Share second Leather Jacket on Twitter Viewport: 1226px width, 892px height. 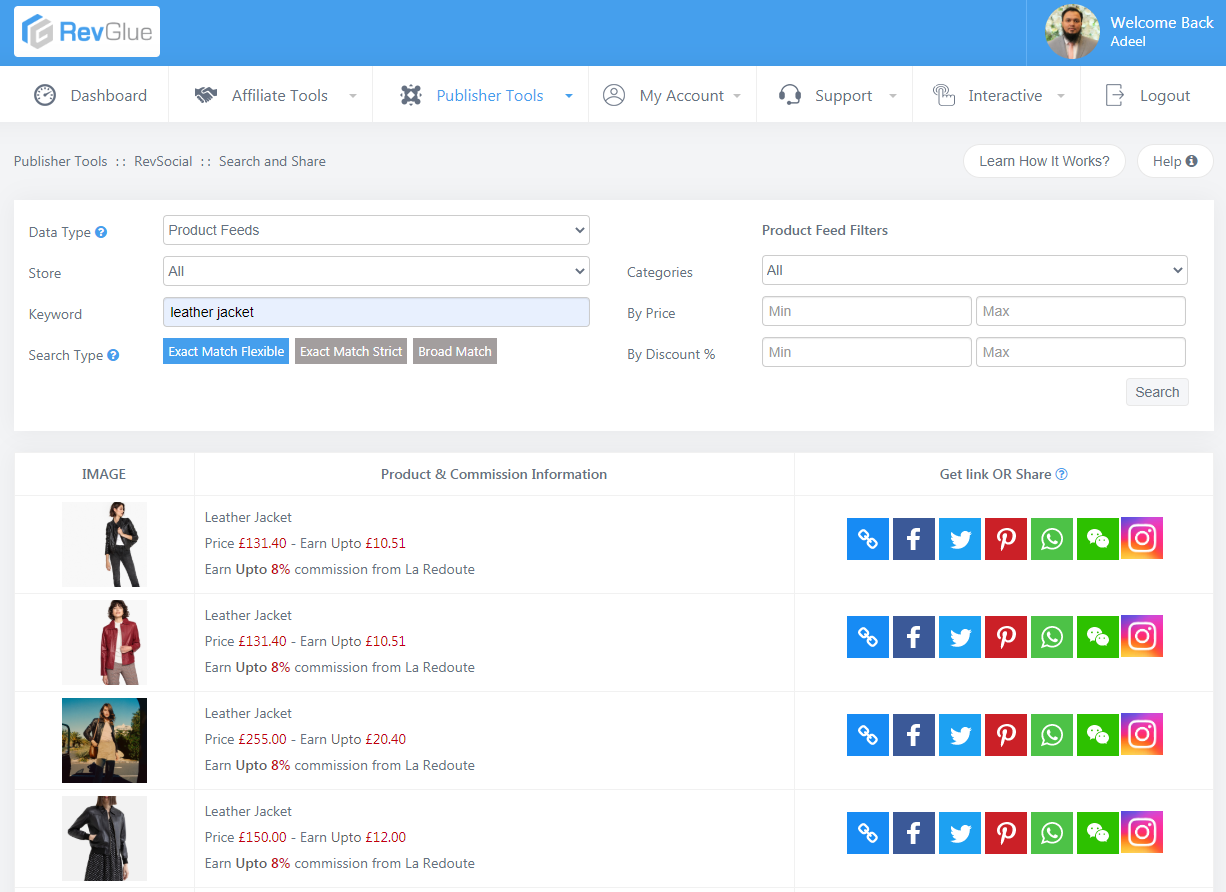pyautogui.click(x=960, y=637)
